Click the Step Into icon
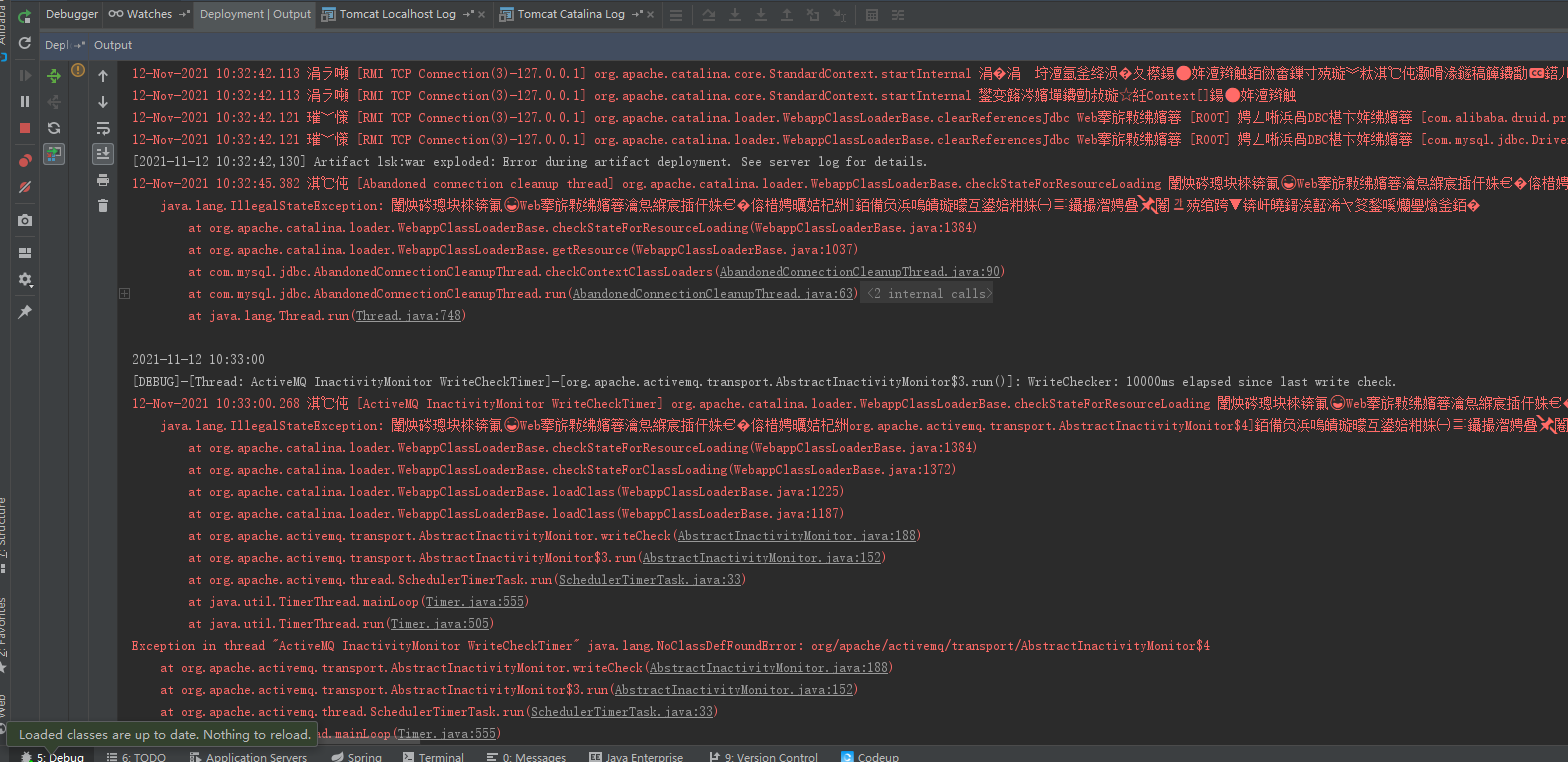This screenshot has height=762, width=1568. [735, 15]
